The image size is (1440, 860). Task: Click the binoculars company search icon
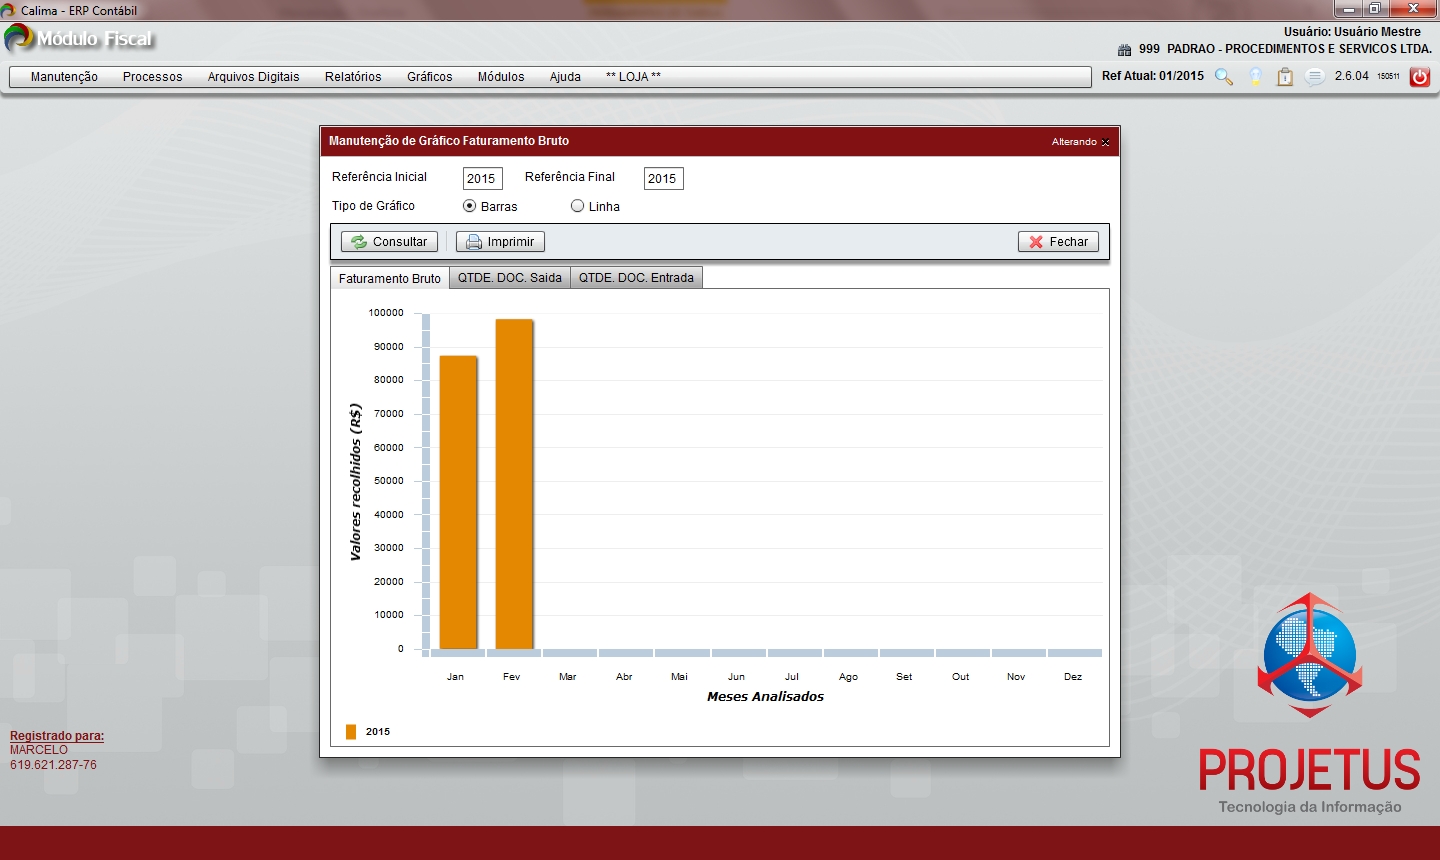click(x=1124, y=50)
